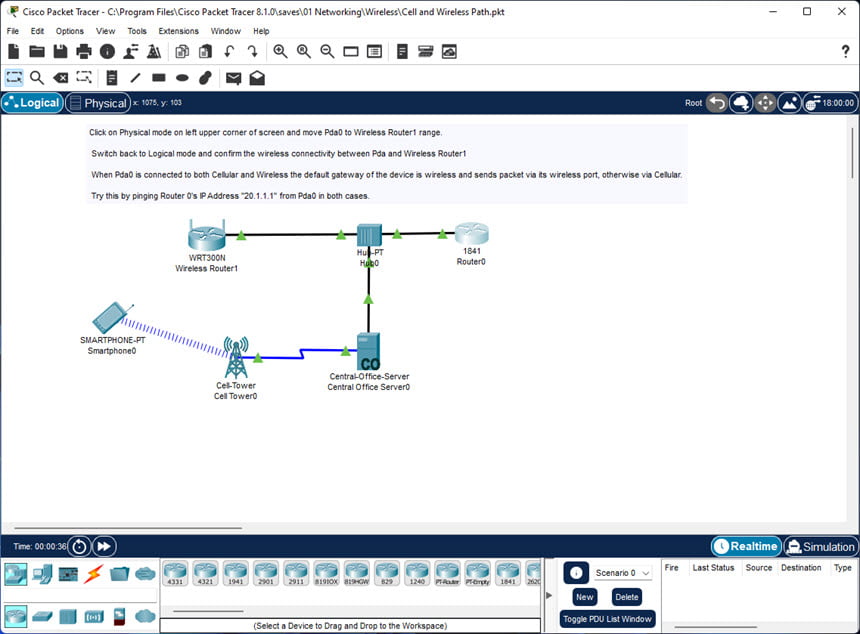Open the File menu

[13, 31]
